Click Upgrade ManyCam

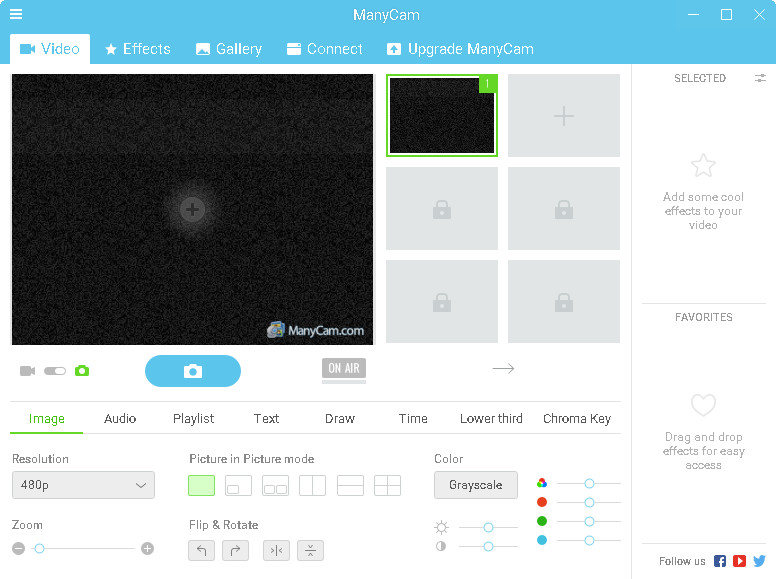pos(460,49)
